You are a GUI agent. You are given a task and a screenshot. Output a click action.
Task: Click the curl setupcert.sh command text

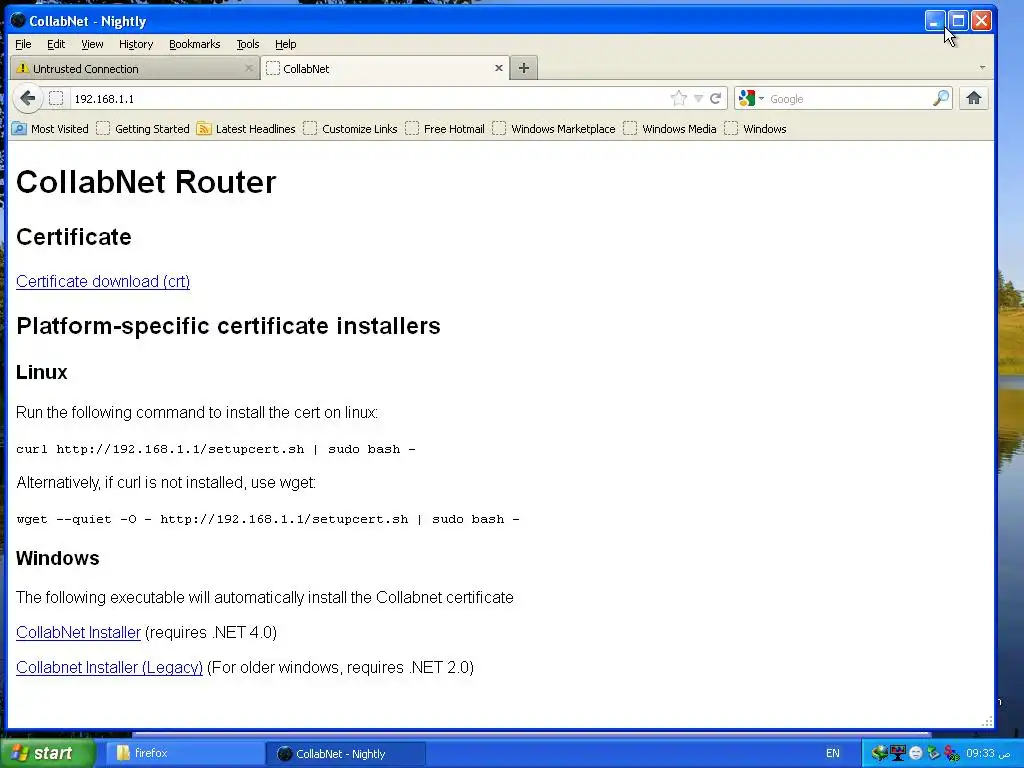tap(216, 449)
